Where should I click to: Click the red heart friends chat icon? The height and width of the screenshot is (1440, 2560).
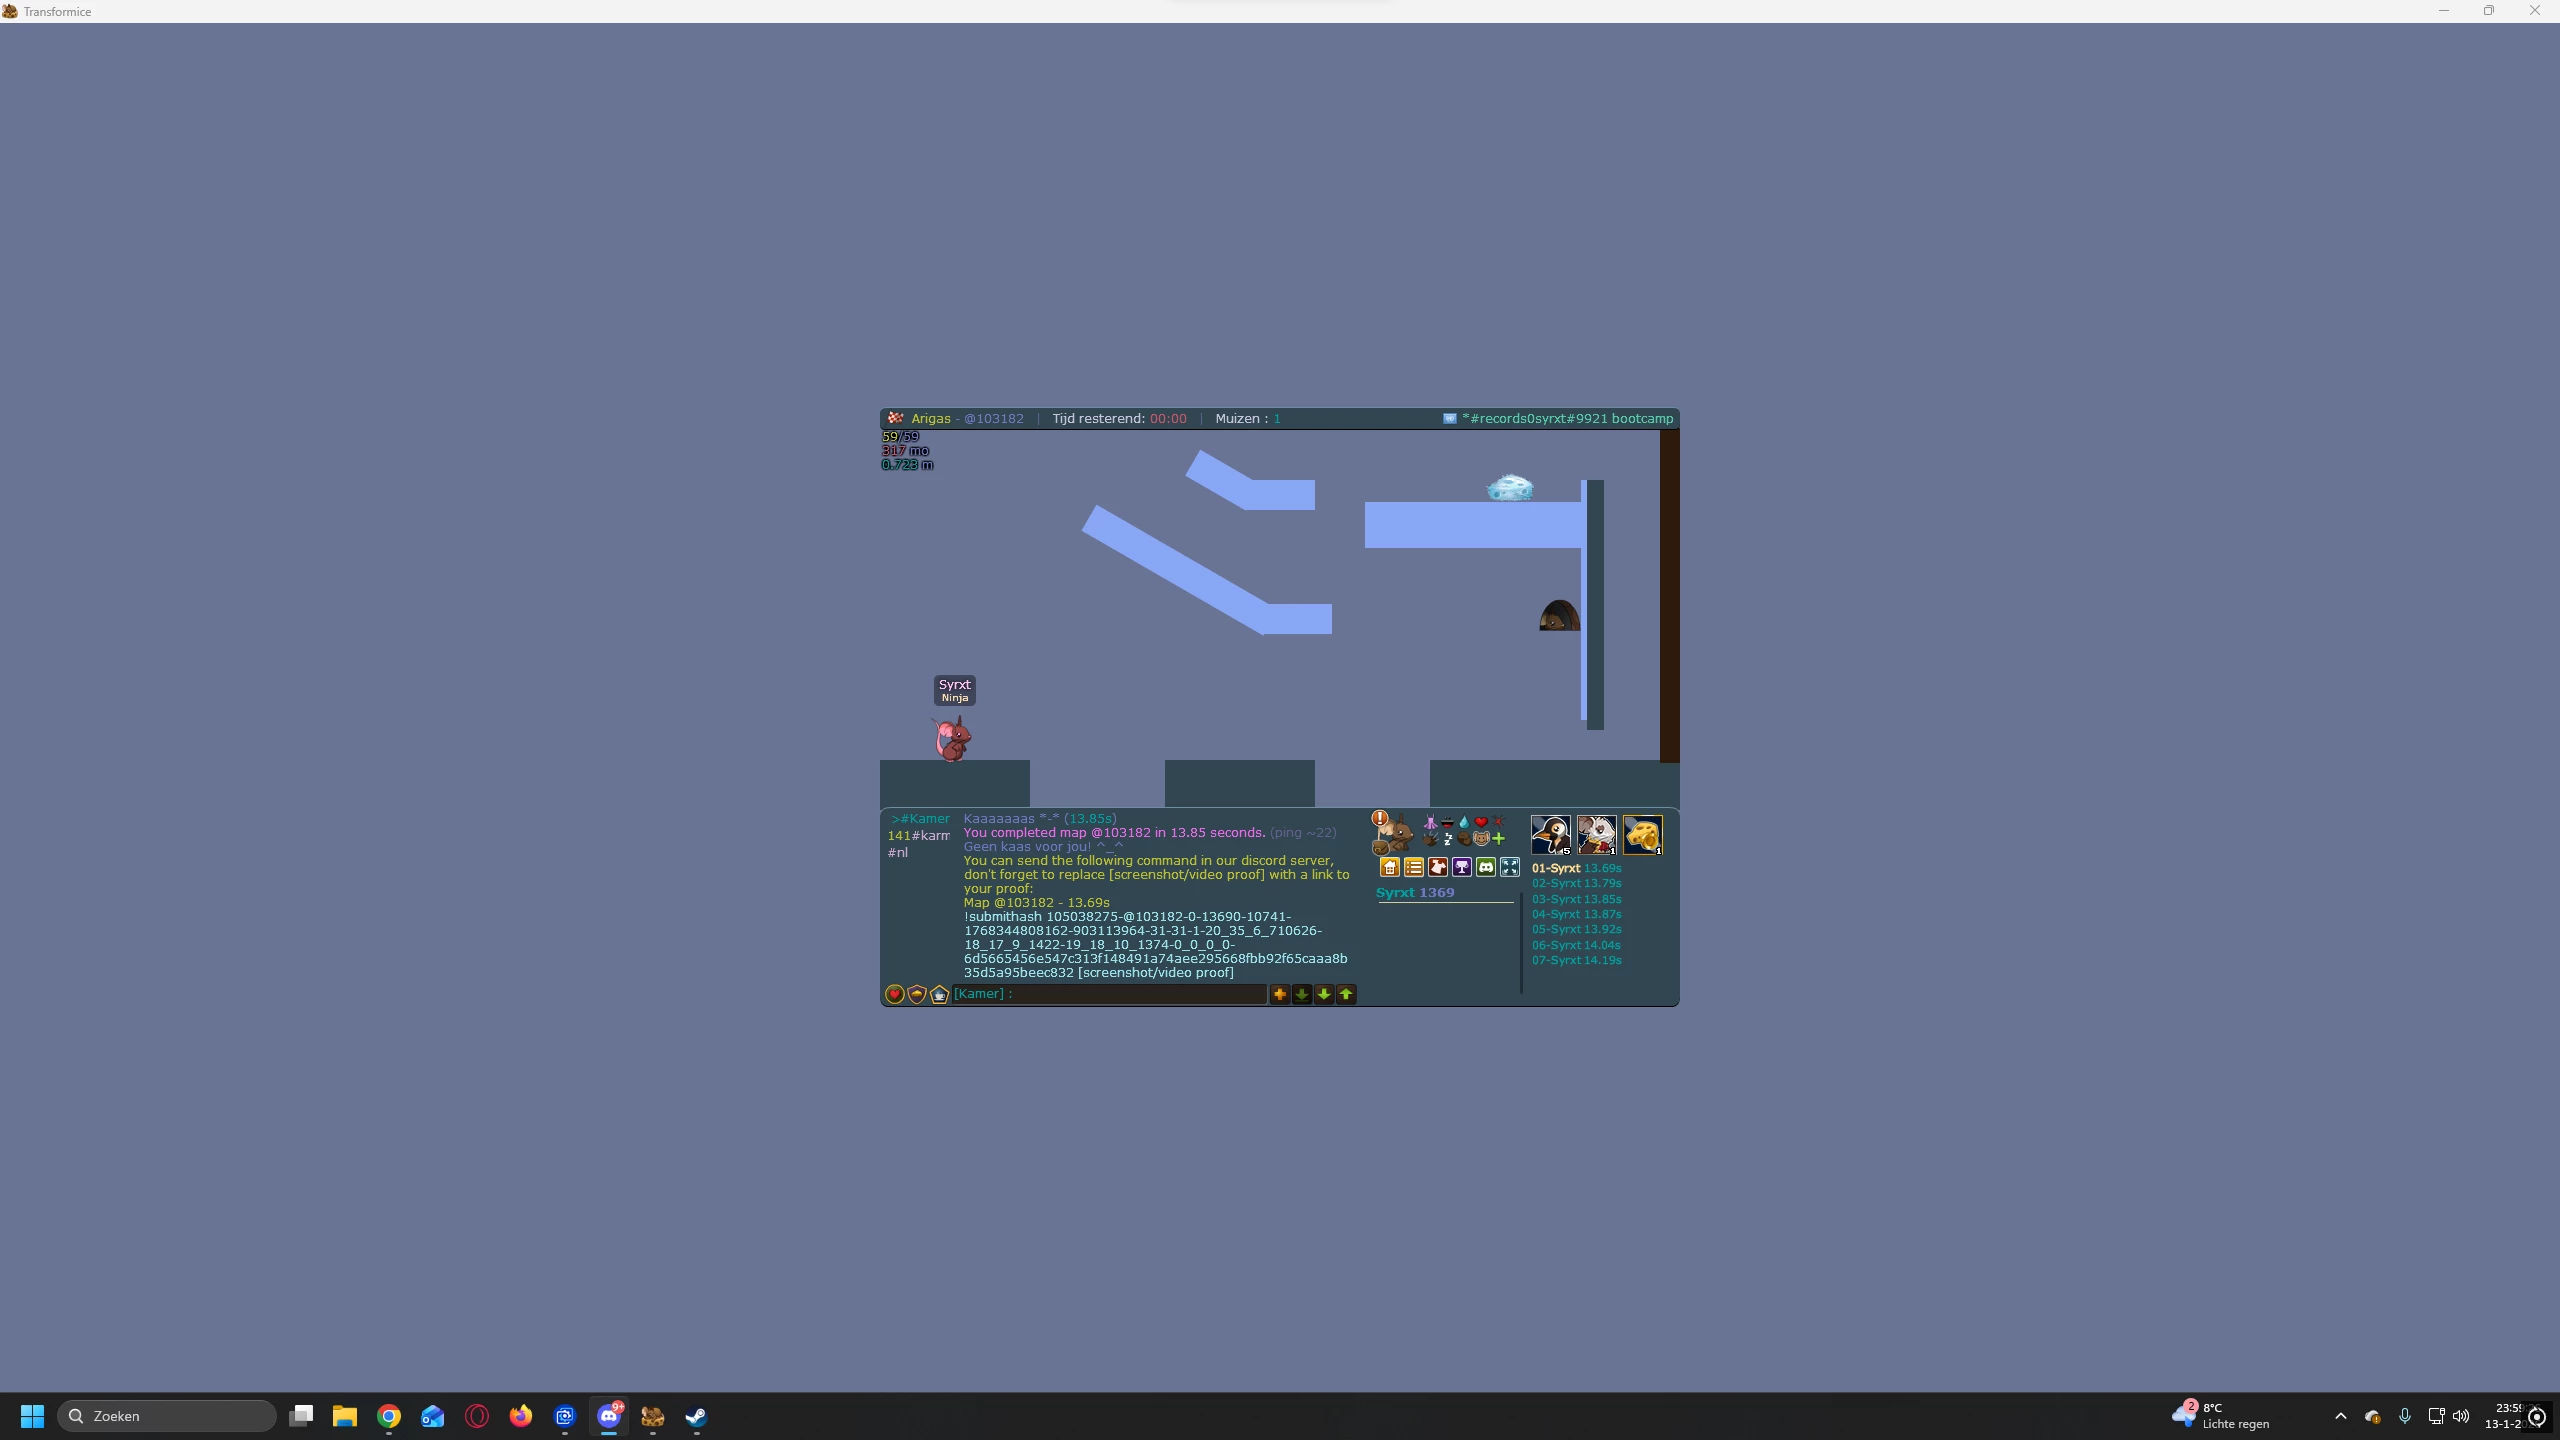(x=895, y=994)
